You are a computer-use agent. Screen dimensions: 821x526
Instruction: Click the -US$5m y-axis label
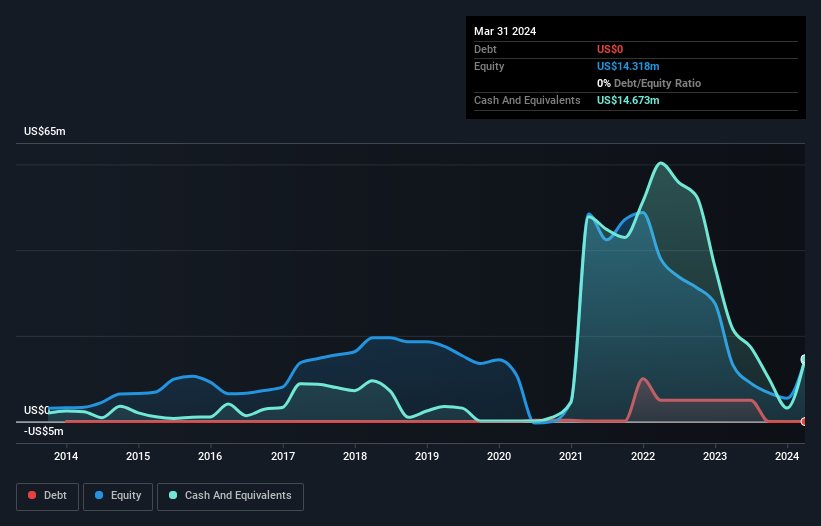(x=43, y=431)
